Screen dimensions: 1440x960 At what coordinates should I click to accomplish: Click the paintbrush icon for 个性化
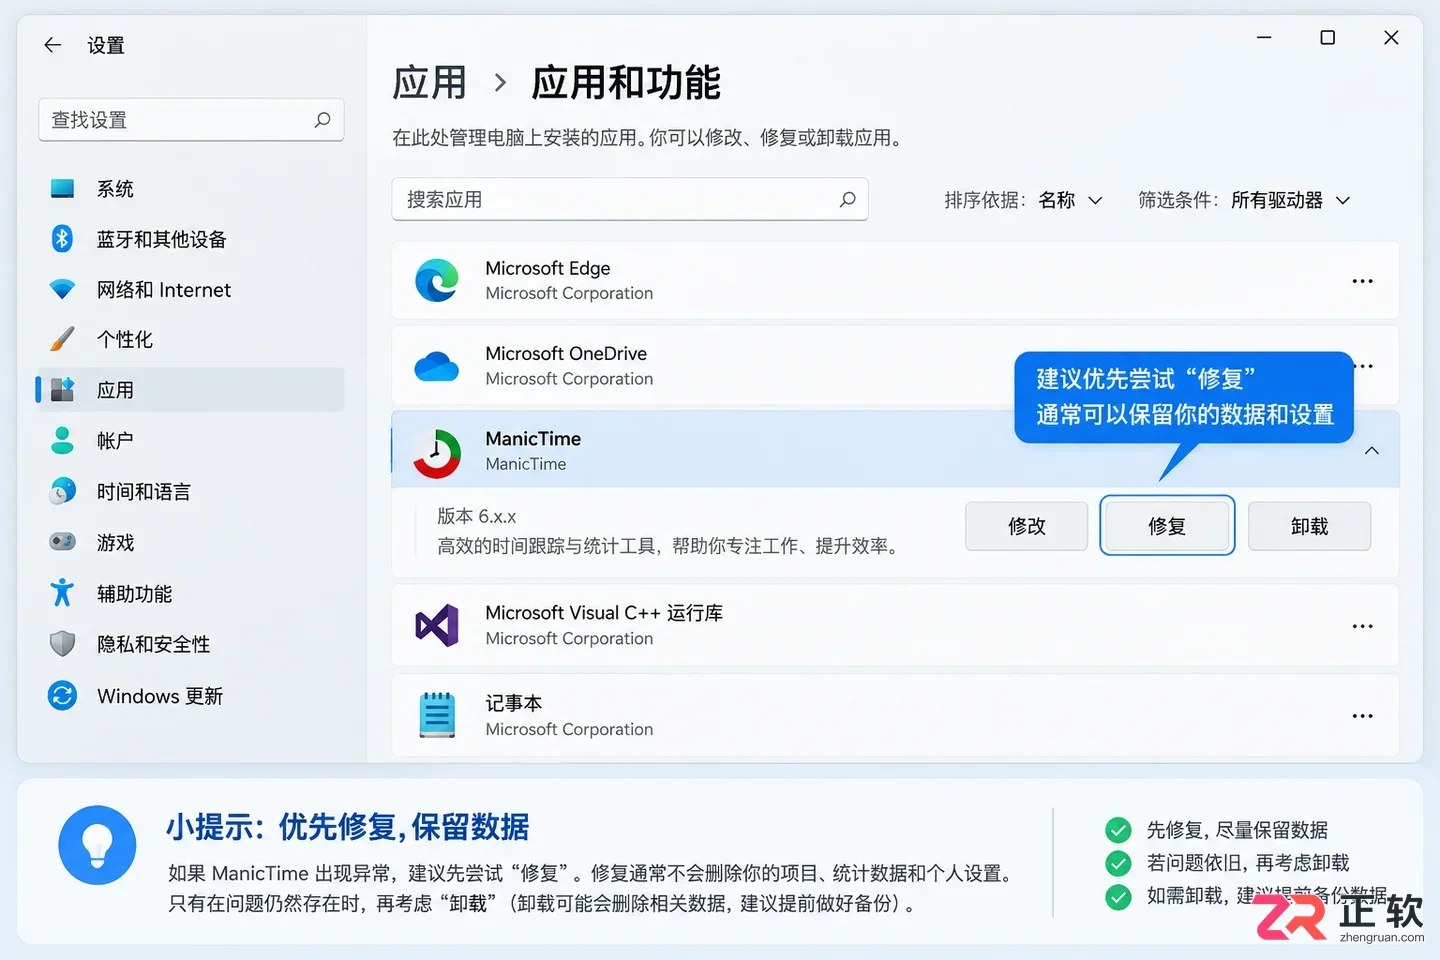[x=62, y=339]
